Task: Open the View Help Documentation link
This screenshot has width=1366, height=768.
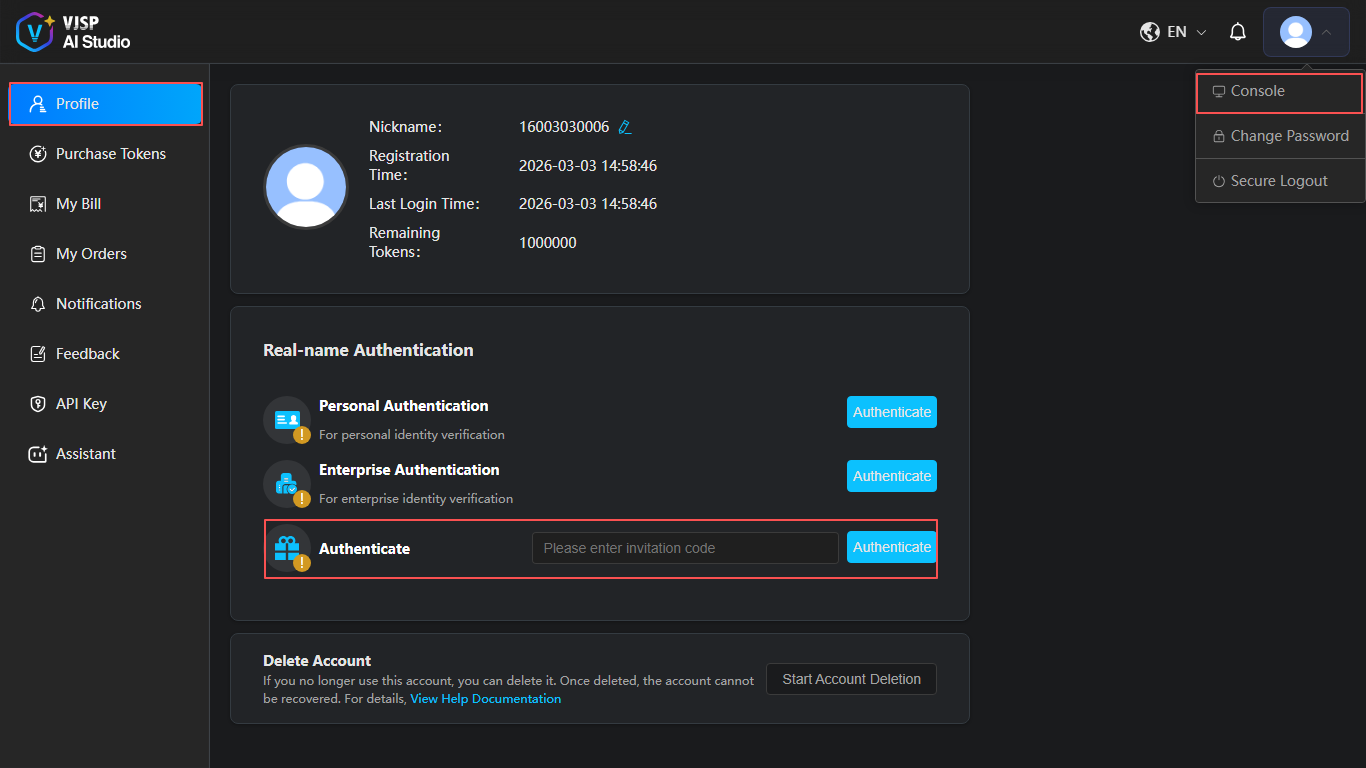Action: click(485, 699)
